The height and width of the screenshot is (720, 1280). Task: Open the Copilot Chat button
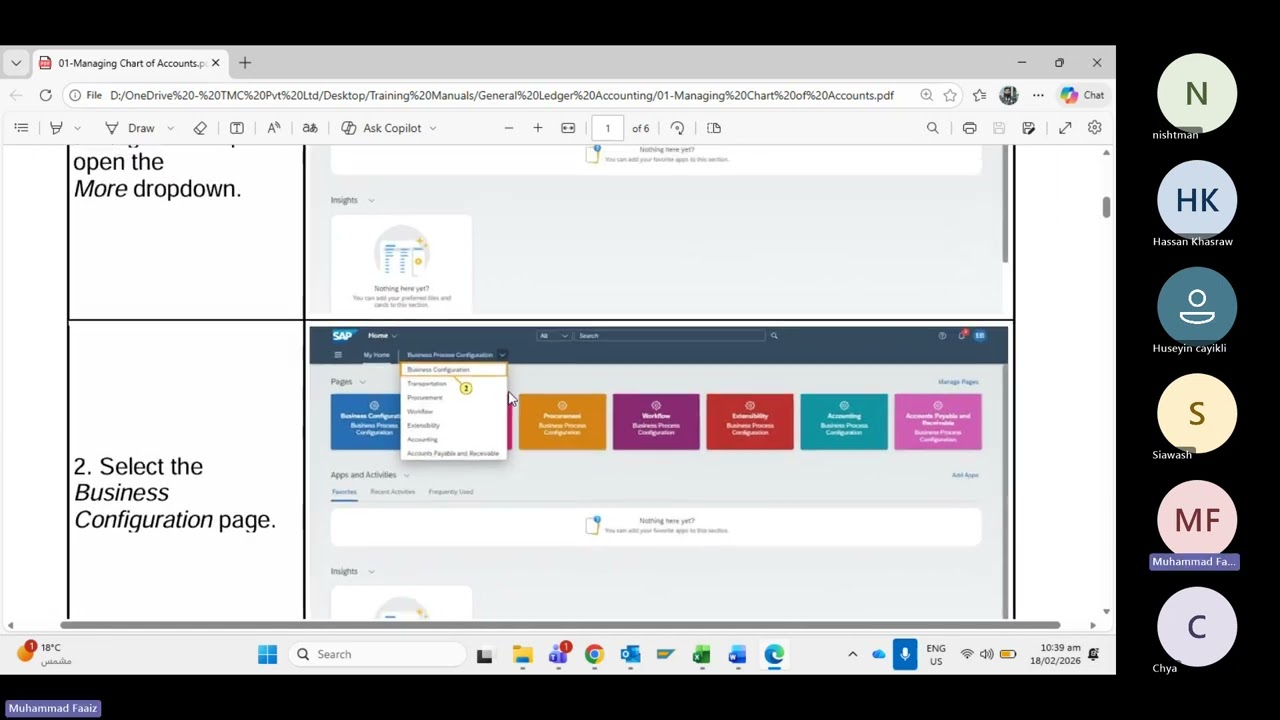[1083, 95]
